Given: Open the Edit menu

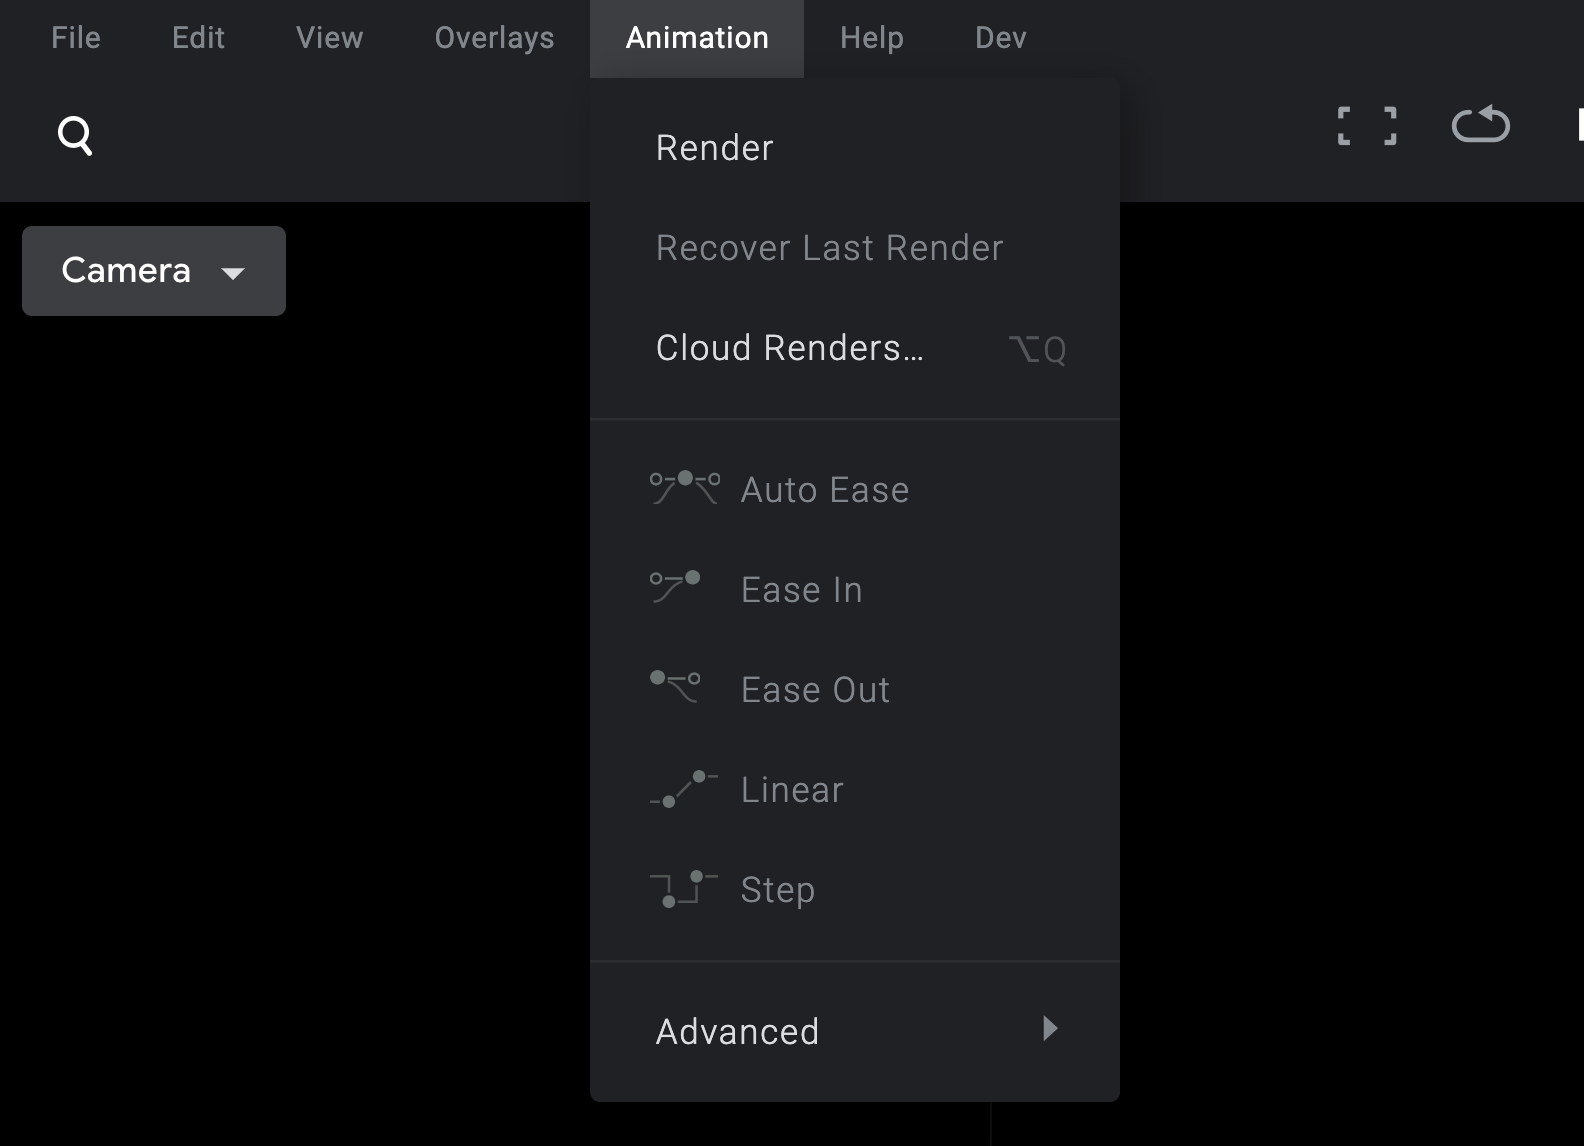Looking at the screenshot, I should coord(198,38).
